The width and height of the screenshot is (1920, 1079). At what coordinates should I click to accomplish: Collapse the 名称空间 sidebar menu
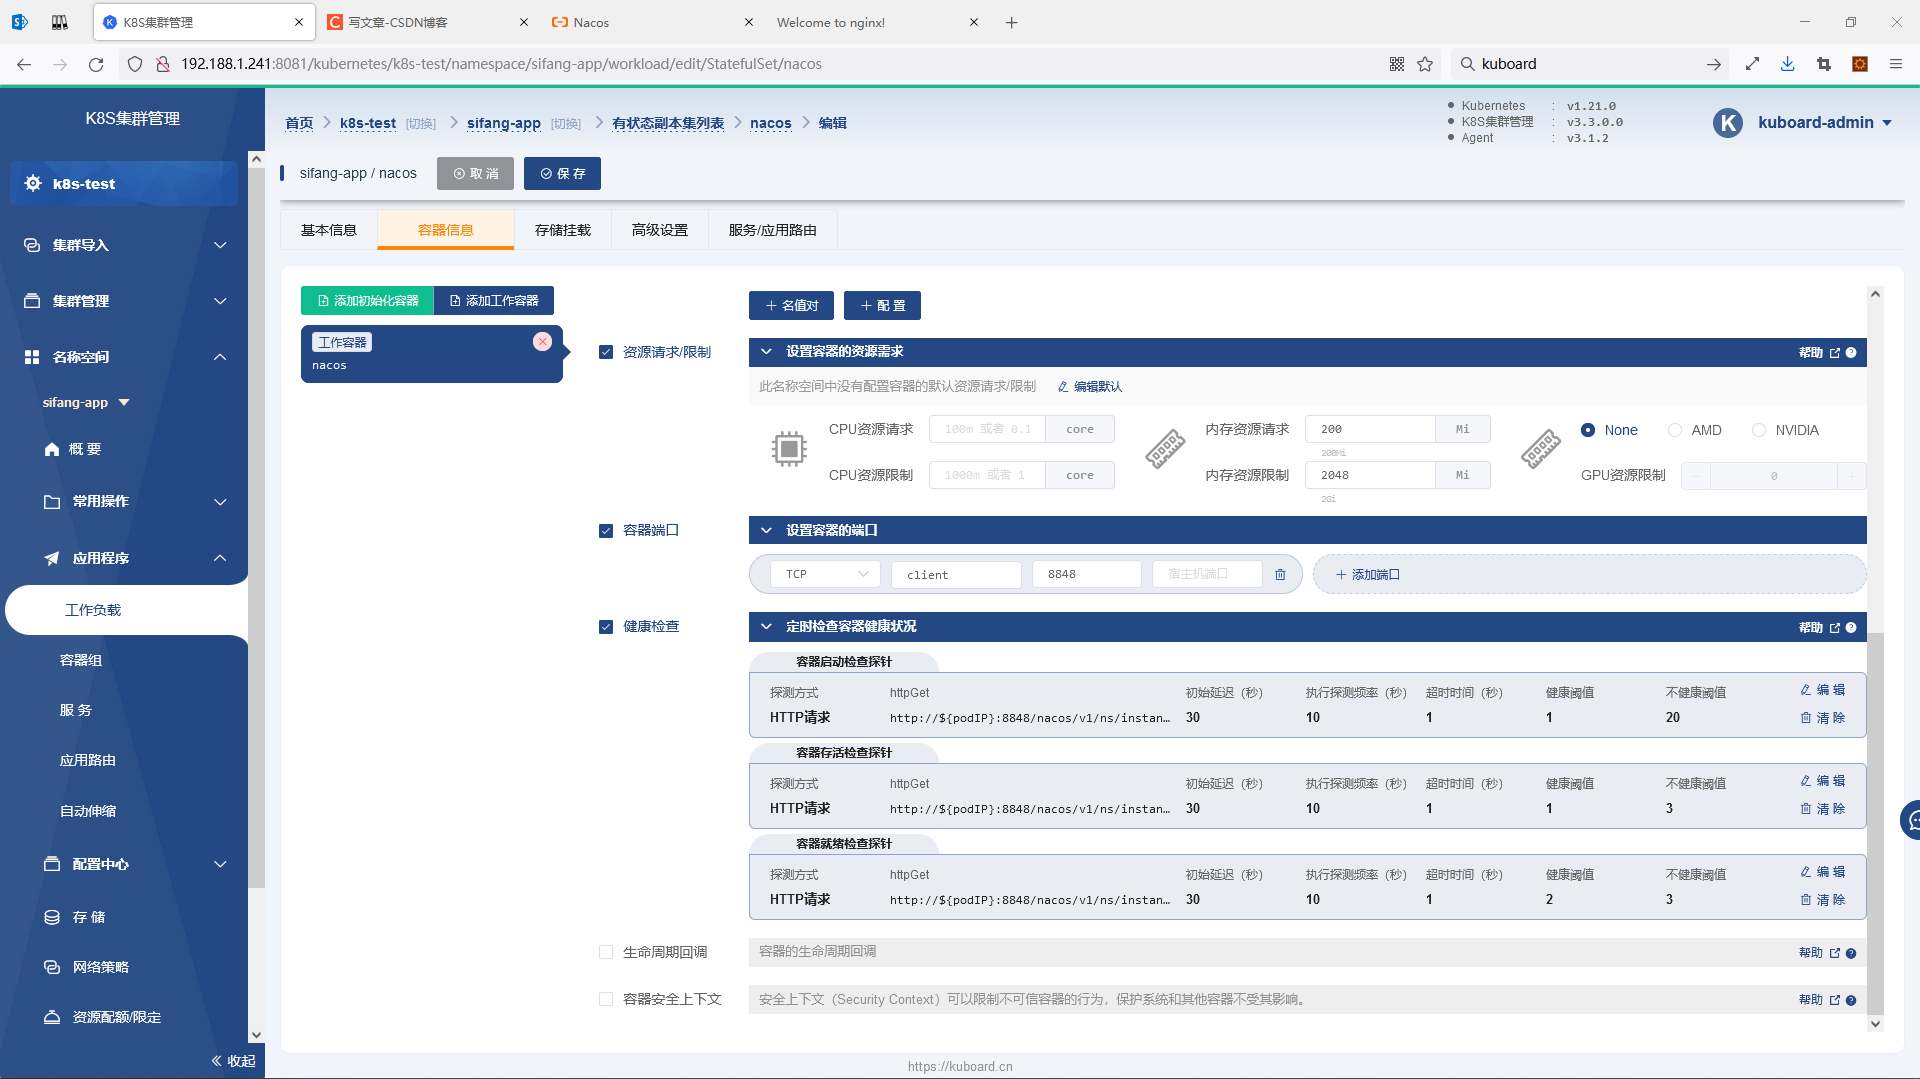[x=124, y=357]
